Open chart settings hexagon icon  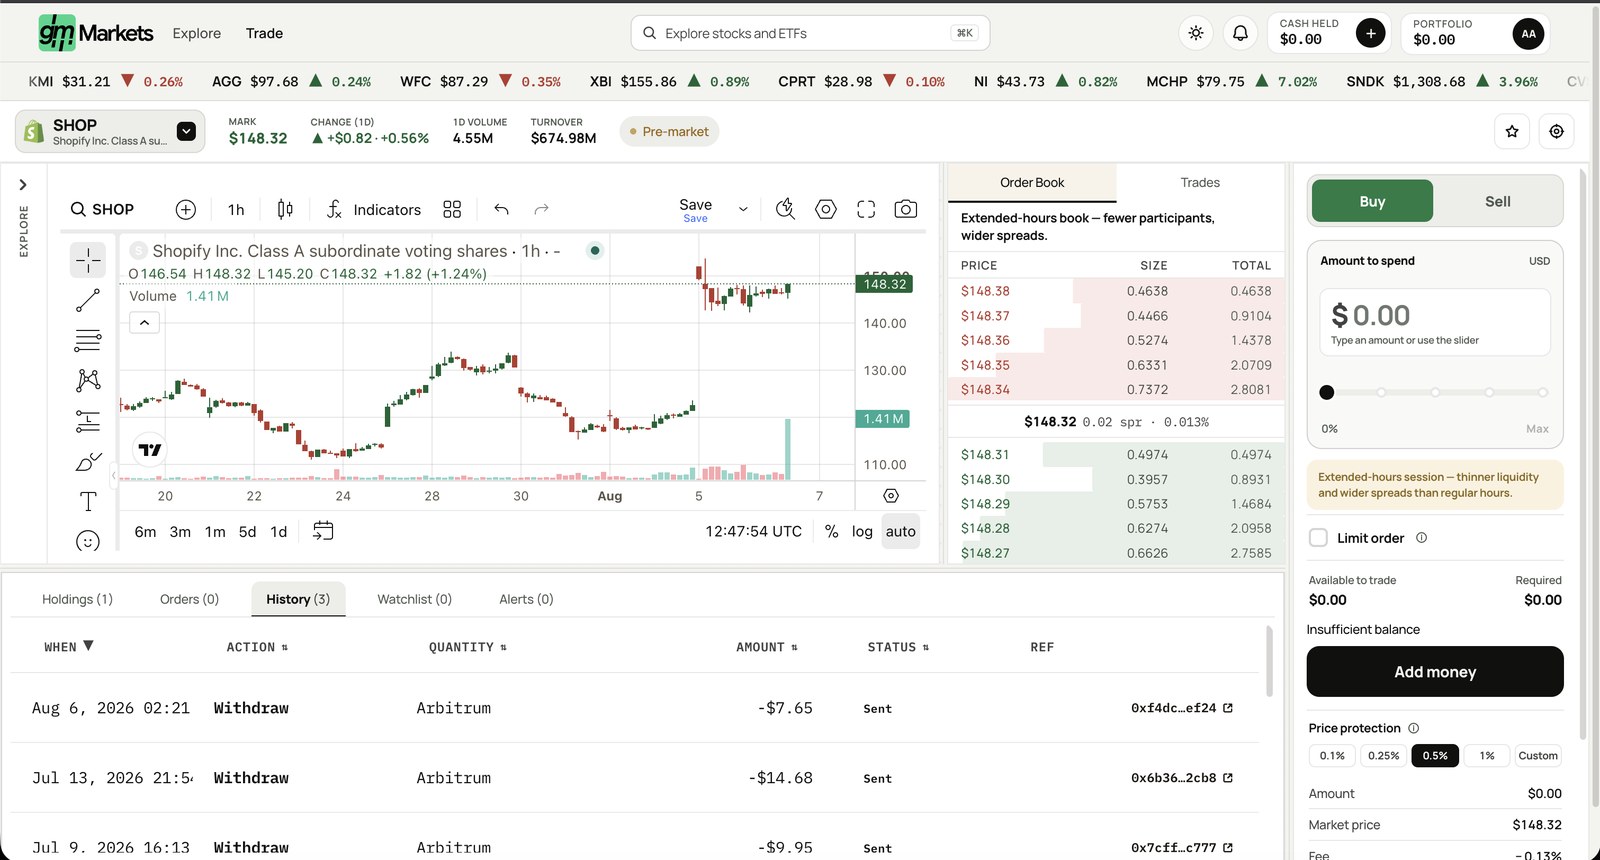(826, 209)
